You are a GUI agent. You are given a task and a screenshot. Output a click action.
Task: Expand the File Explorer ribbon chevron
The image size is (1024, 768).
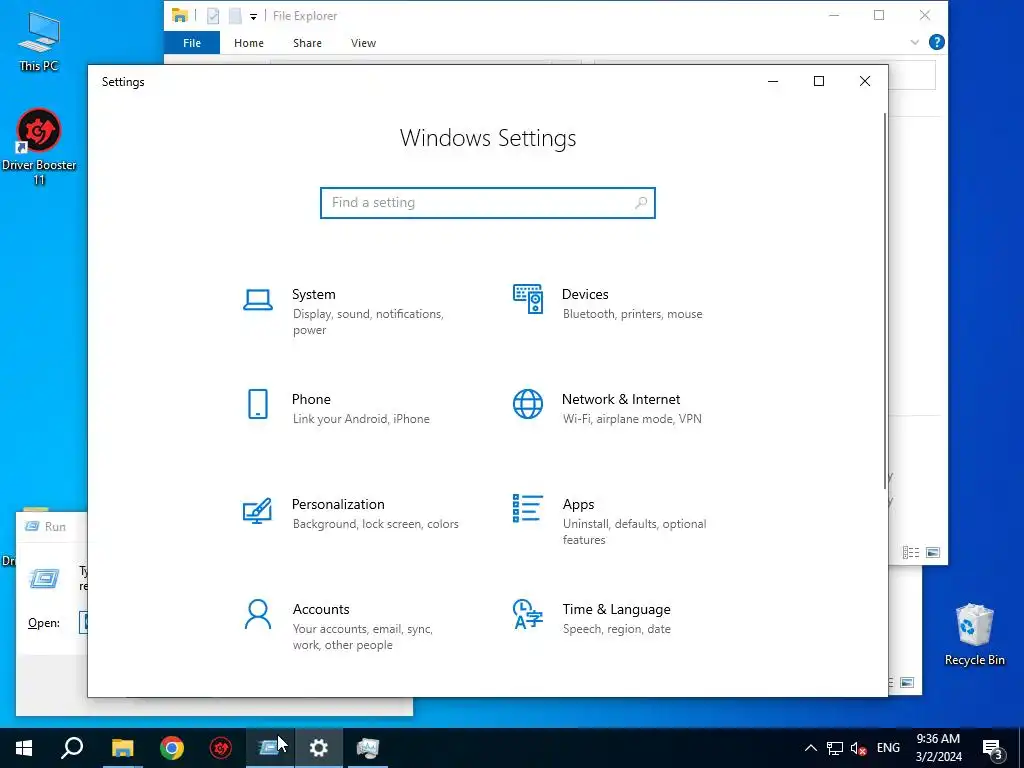[914, 42]
